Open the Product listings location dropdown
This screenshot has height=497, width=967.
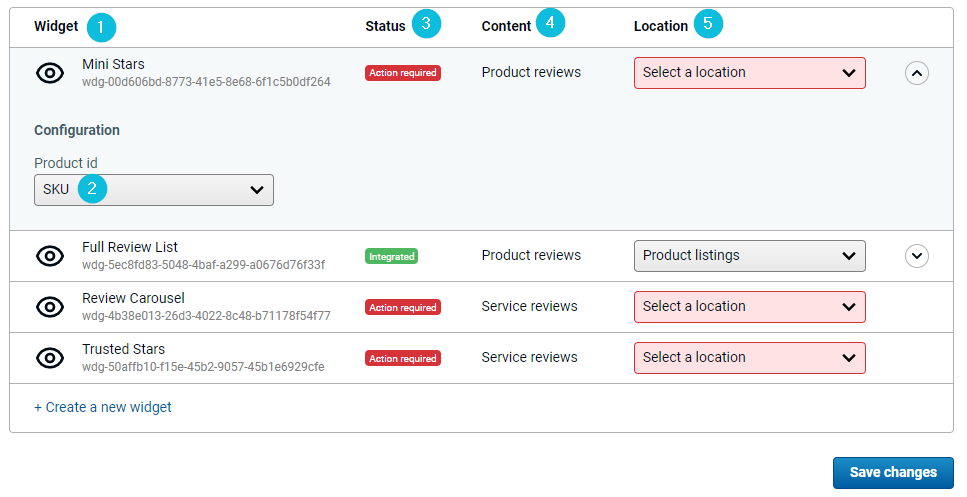pos(749,256)
